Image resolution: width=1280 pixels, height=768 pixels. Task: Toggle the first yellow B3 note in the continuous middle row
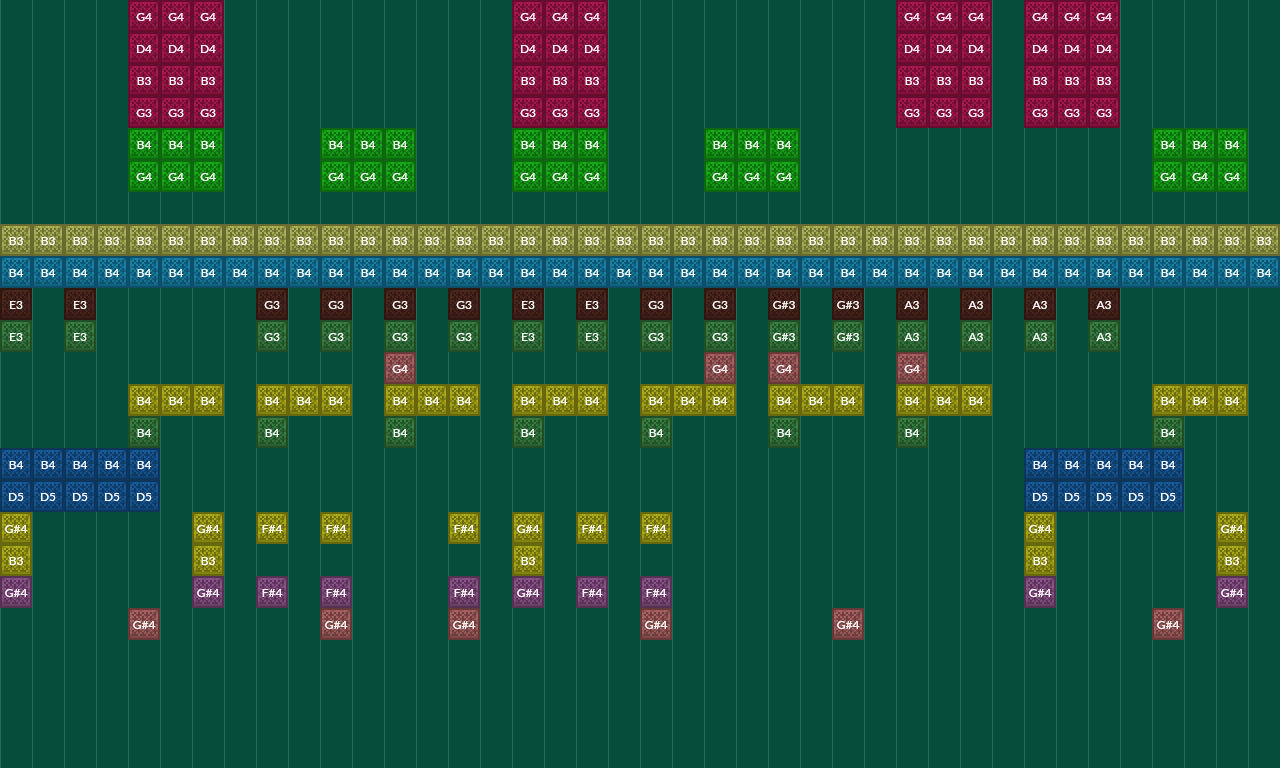[16, 240]
